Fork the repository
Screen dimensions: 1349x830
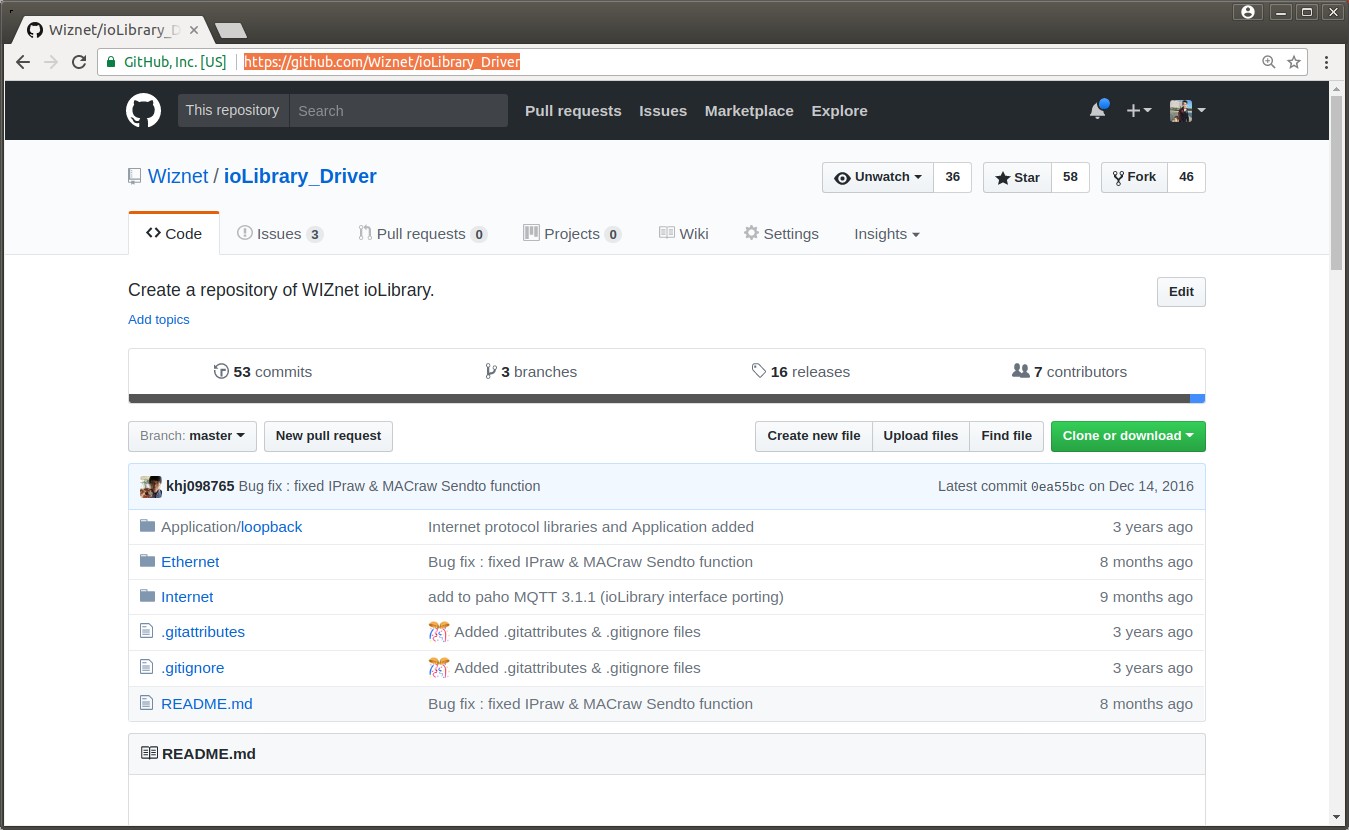tap(1134, 177)
